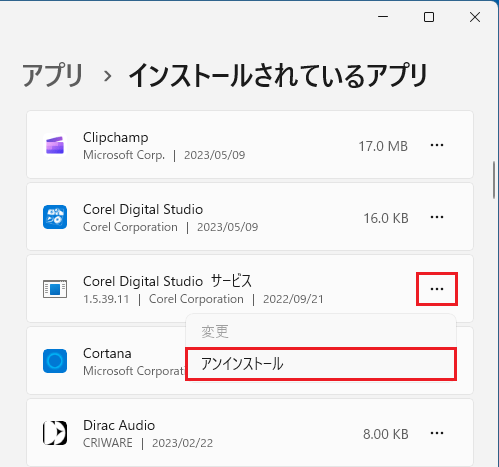Click the Clipchamp app name
This screenshot has height=467, width=499.
[x=116, y=137]
